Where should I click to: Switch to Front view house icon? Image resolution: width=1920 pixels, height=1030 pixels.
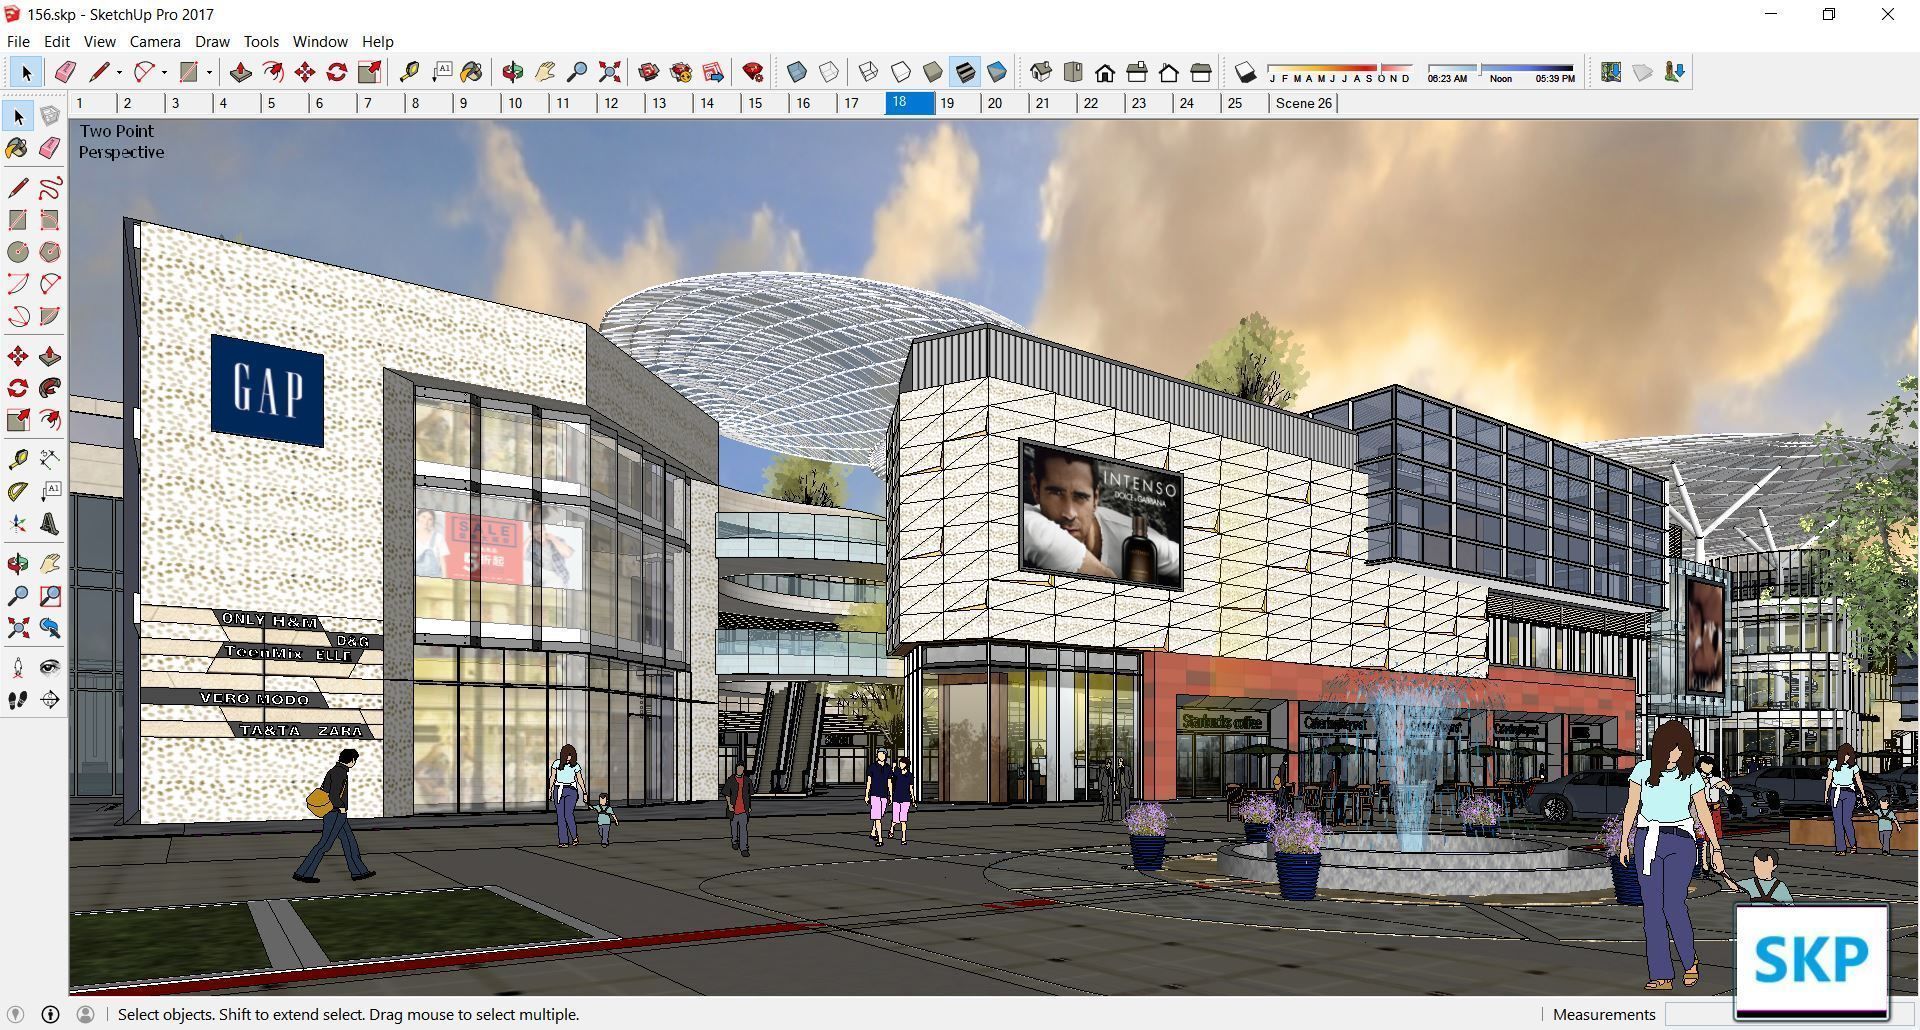coord(1105,72)
